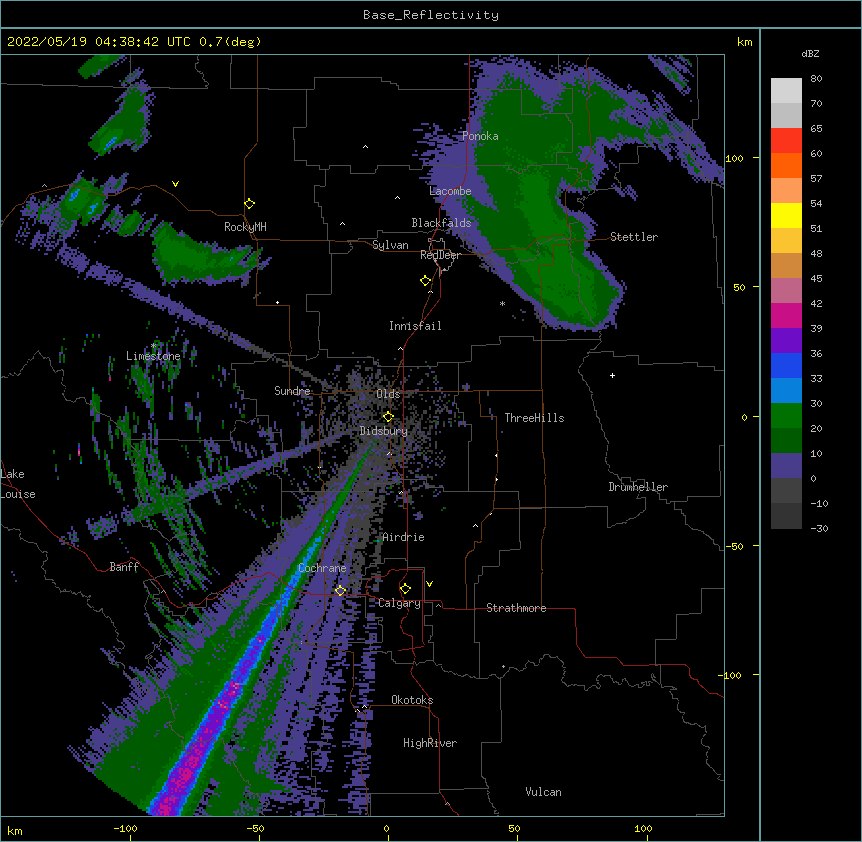Click the yellow V marker northwest of RockyMH

175,184
